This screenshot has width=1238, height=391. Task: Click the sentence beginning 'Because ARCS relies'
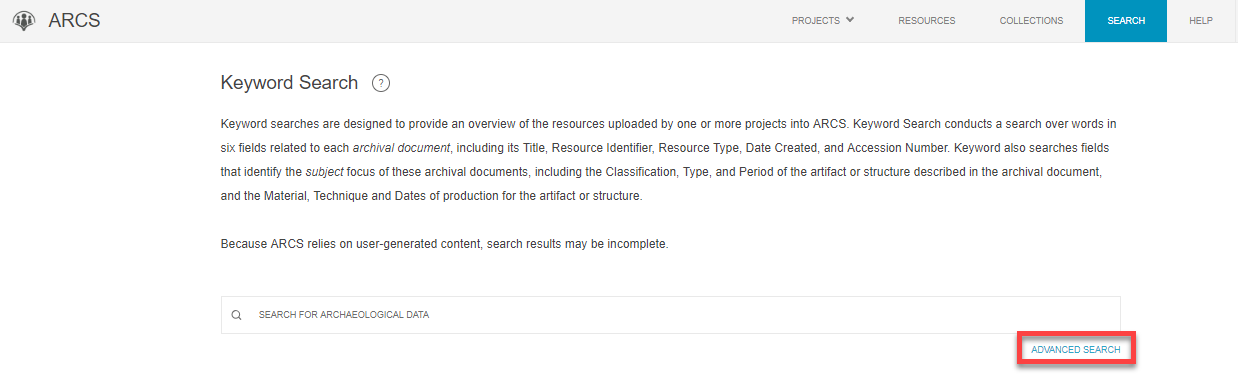click(x=444, y=245)
